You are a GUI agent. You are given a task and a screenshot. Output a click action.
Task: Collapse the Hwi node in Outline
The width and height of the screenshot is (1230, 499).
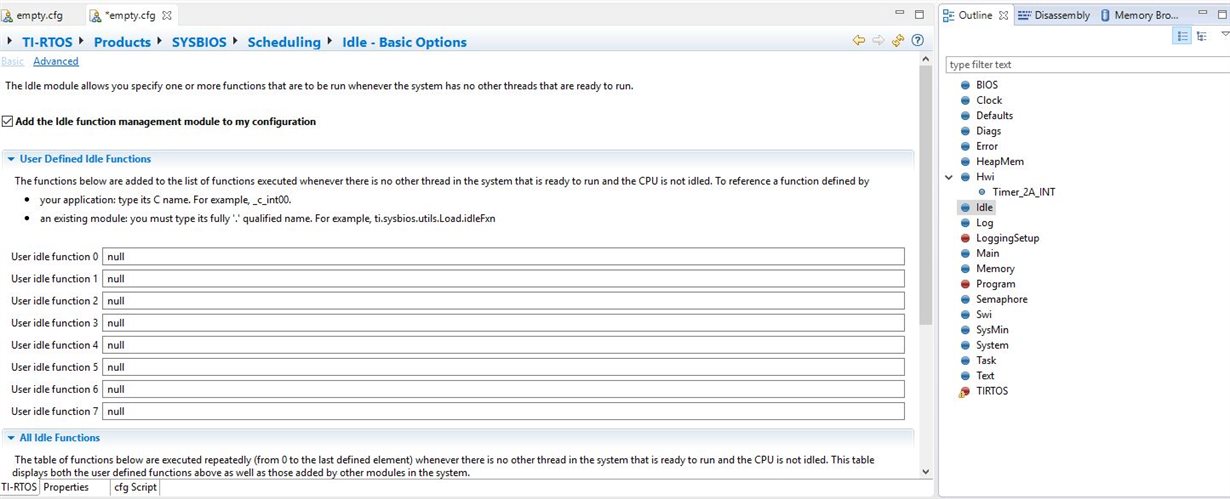coord(949,177)
